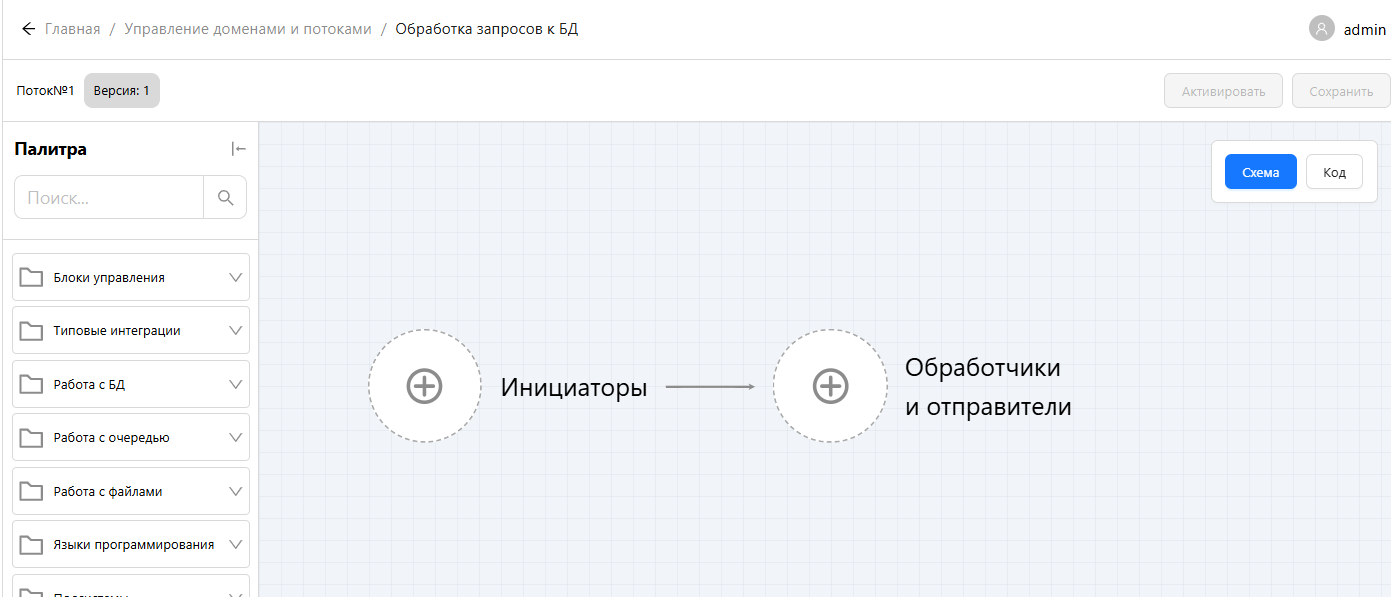
Task: Focus the palette Поиск field
Action: (109, 197)
